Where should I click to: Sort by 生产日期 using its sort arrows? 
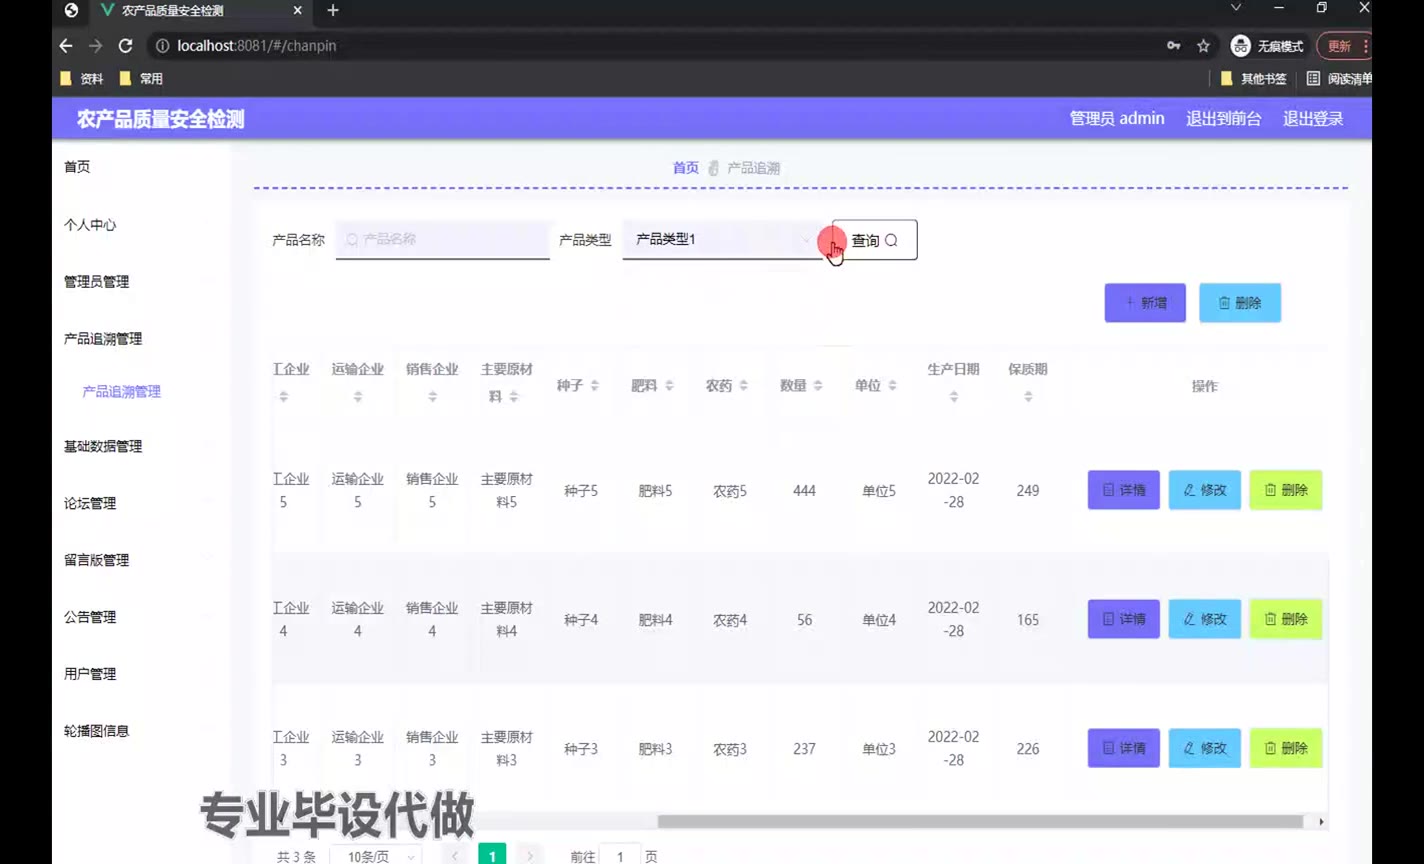point(953,397)
